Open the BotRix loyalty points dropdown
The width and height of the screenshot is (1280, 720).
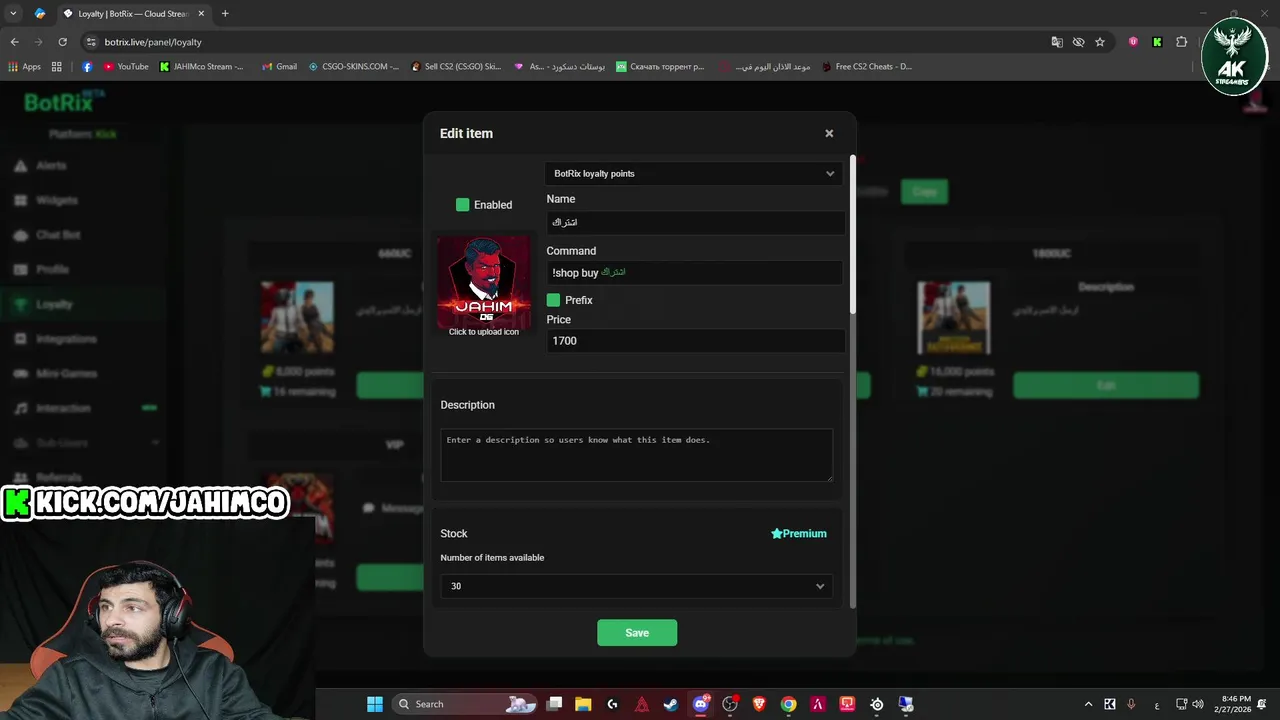point(694,173)
